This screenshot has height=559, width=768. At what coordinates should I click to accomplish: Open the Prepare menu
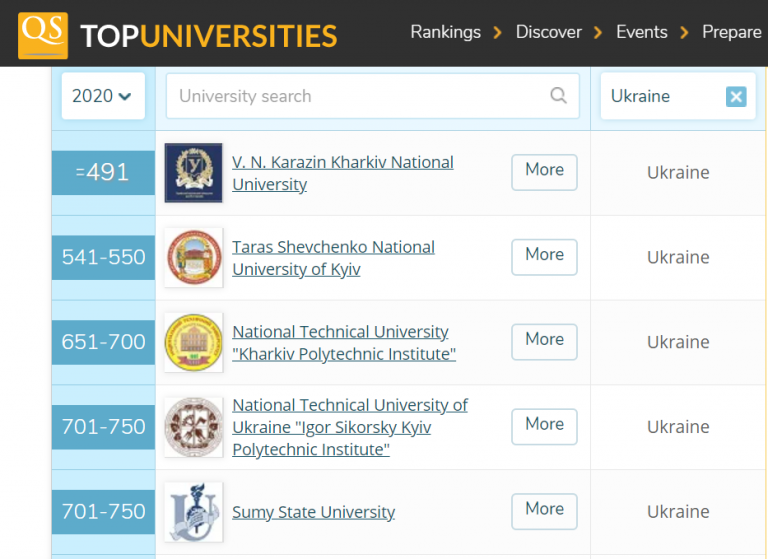(x=732, y=32)
